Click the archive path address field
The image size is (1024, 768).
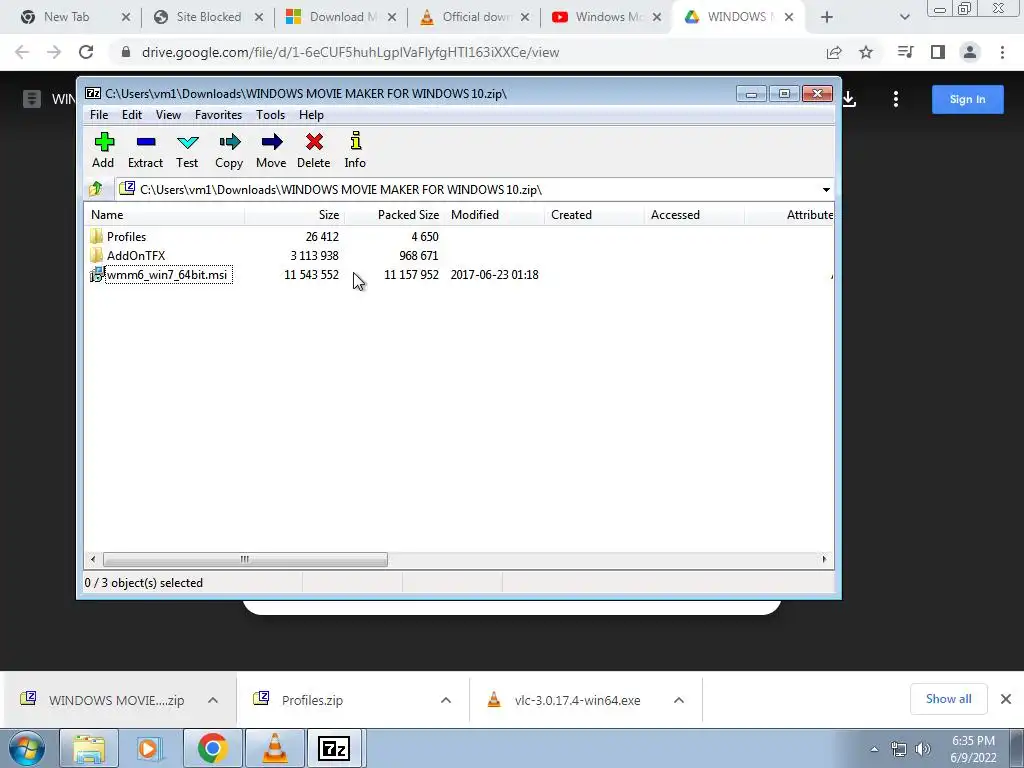(x=467, y=190)
